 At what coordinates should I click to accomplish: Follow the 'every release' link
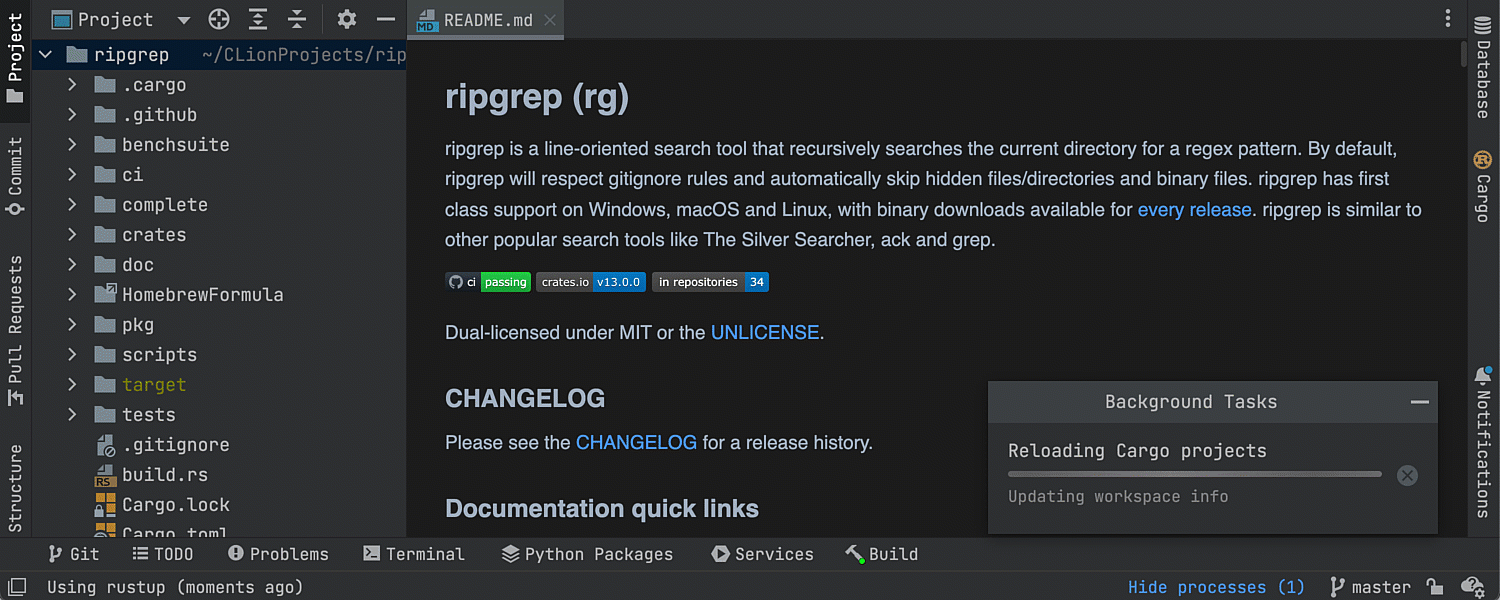click(1194, 210)
